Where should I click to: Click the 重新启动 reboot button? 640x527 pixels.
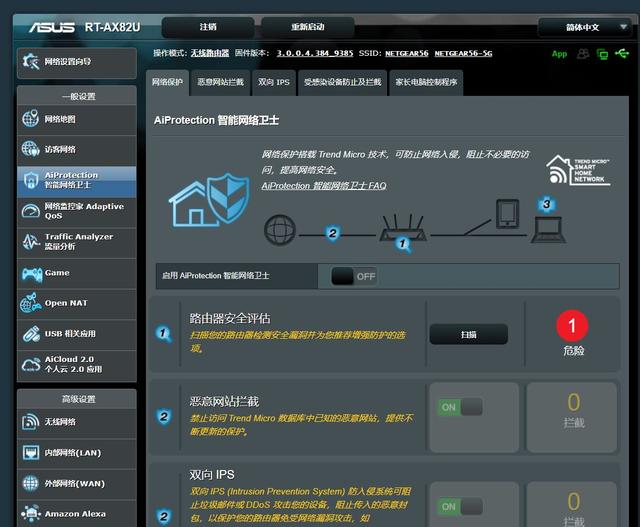point(308,27)
